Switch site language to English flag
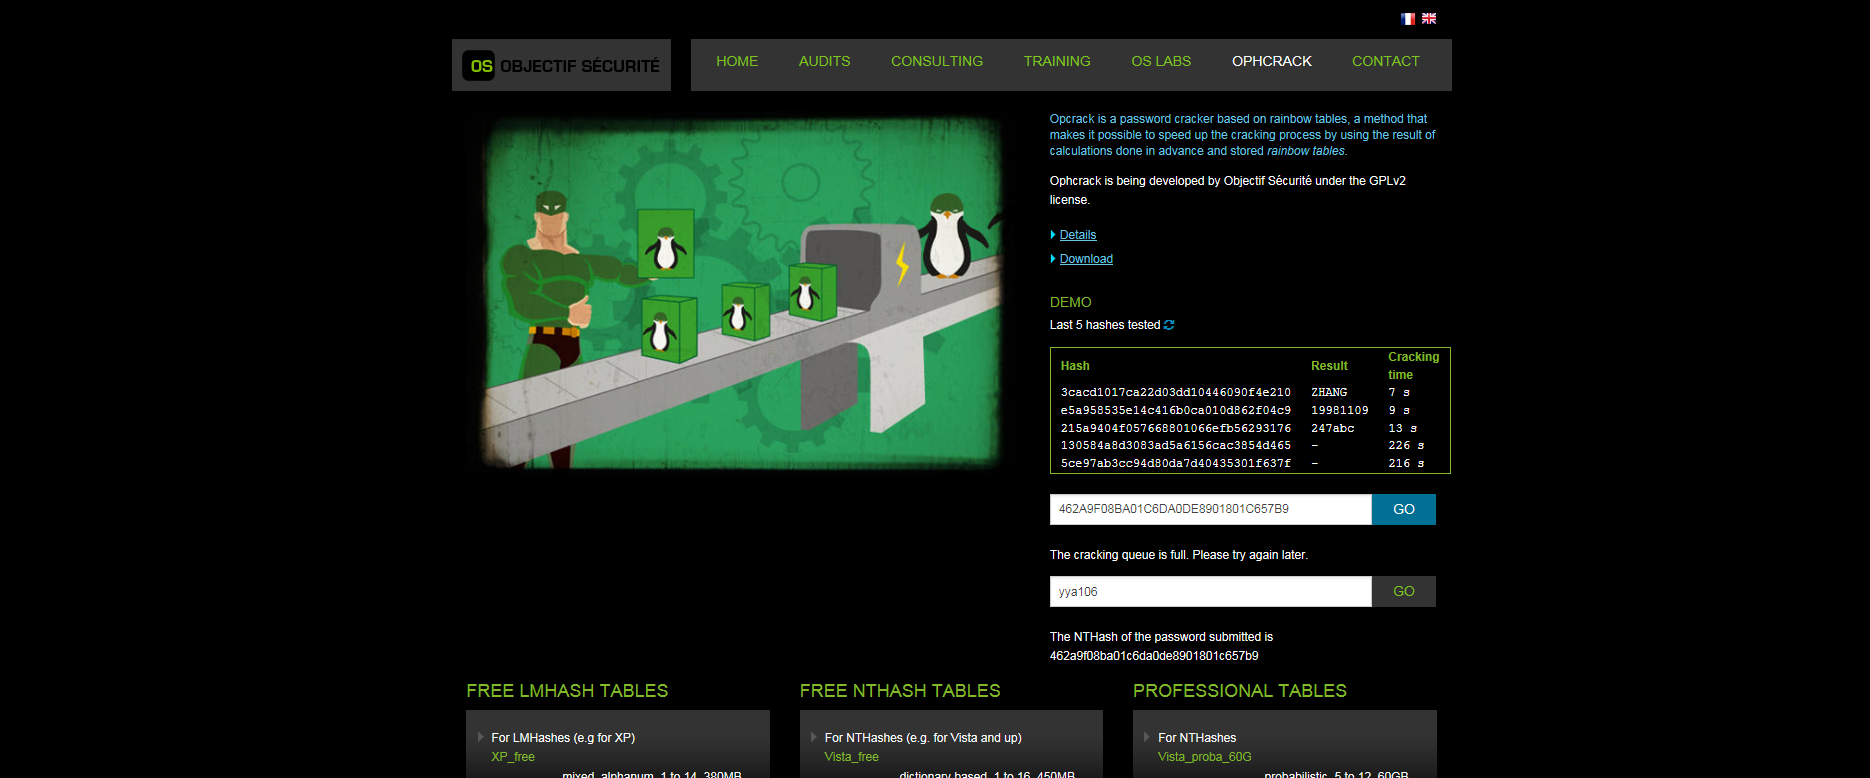Screen dimensions: 1870x778 coord(1429,19)
